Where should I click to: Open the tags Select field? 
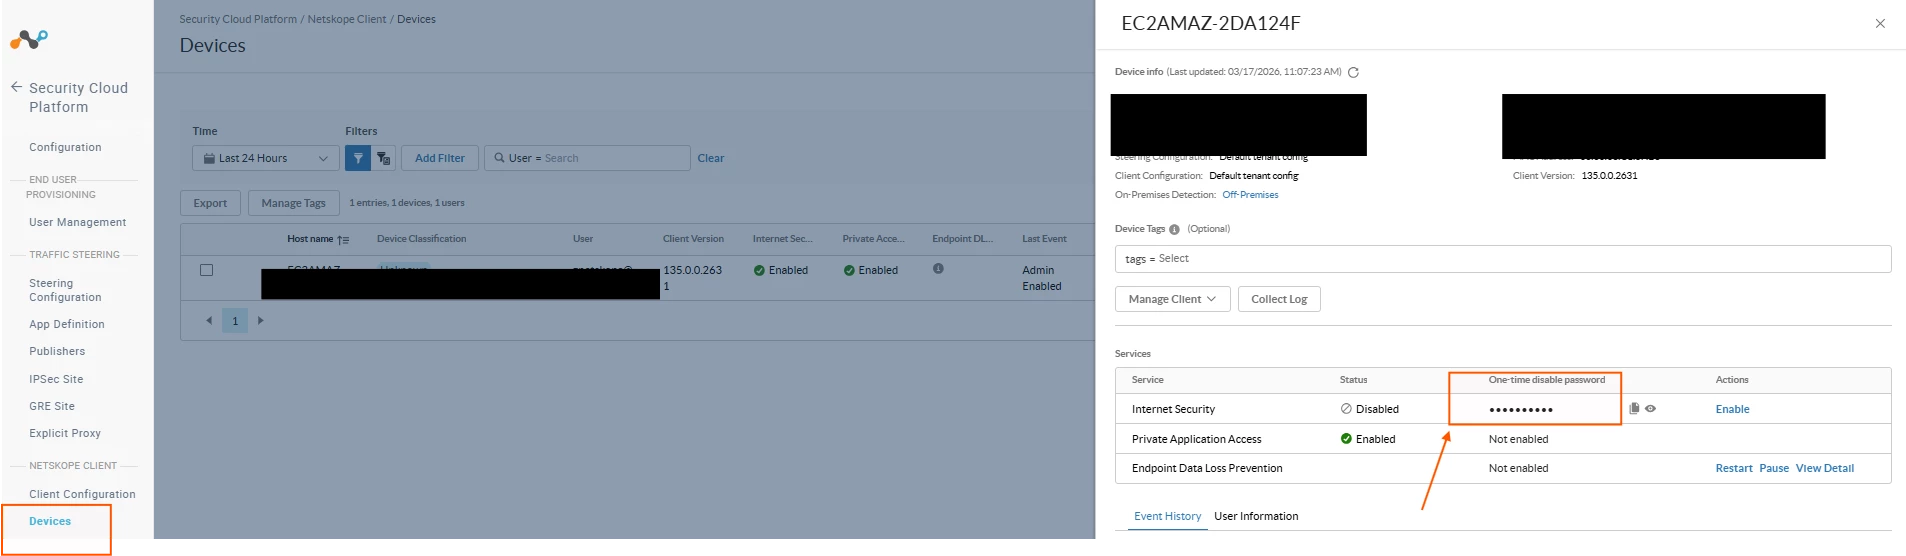[x=1502, y=259]
